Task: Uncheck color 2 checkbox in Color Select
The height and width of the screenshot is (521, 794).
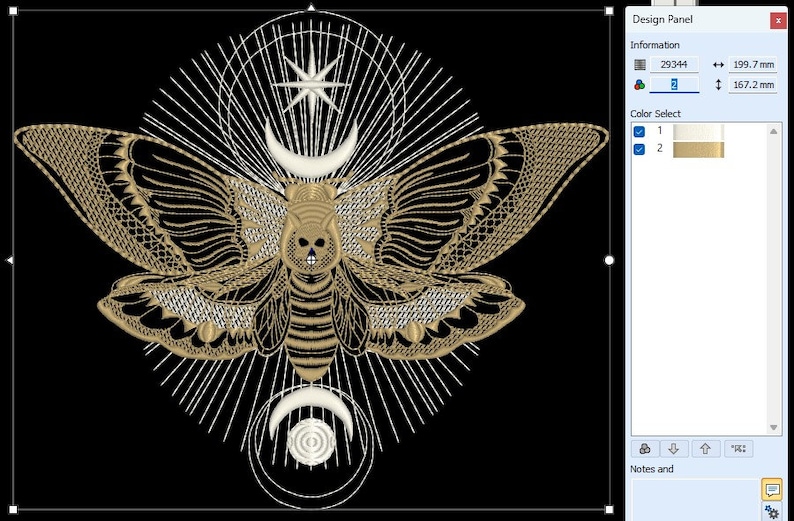Action: coord(639,149)
